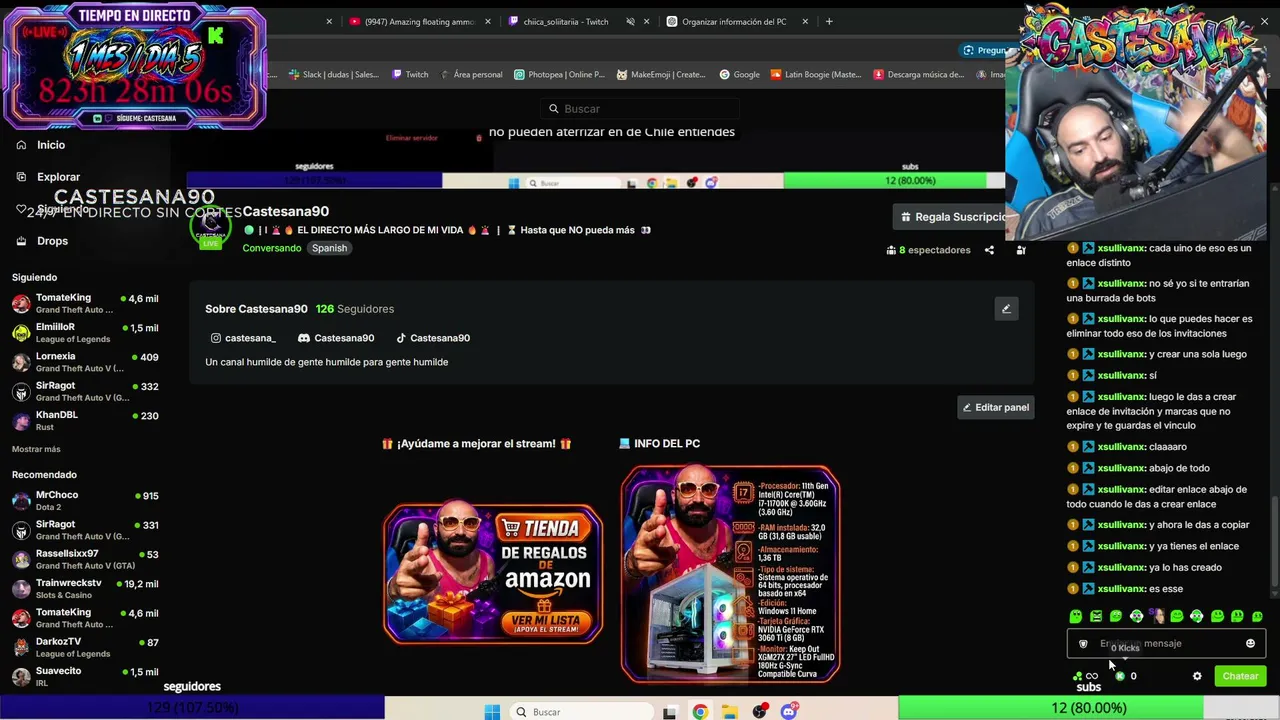Click the Regala Suscripciones button
Image resolution: width=1280 pixels, height=720 pixels.
[950, 217]
